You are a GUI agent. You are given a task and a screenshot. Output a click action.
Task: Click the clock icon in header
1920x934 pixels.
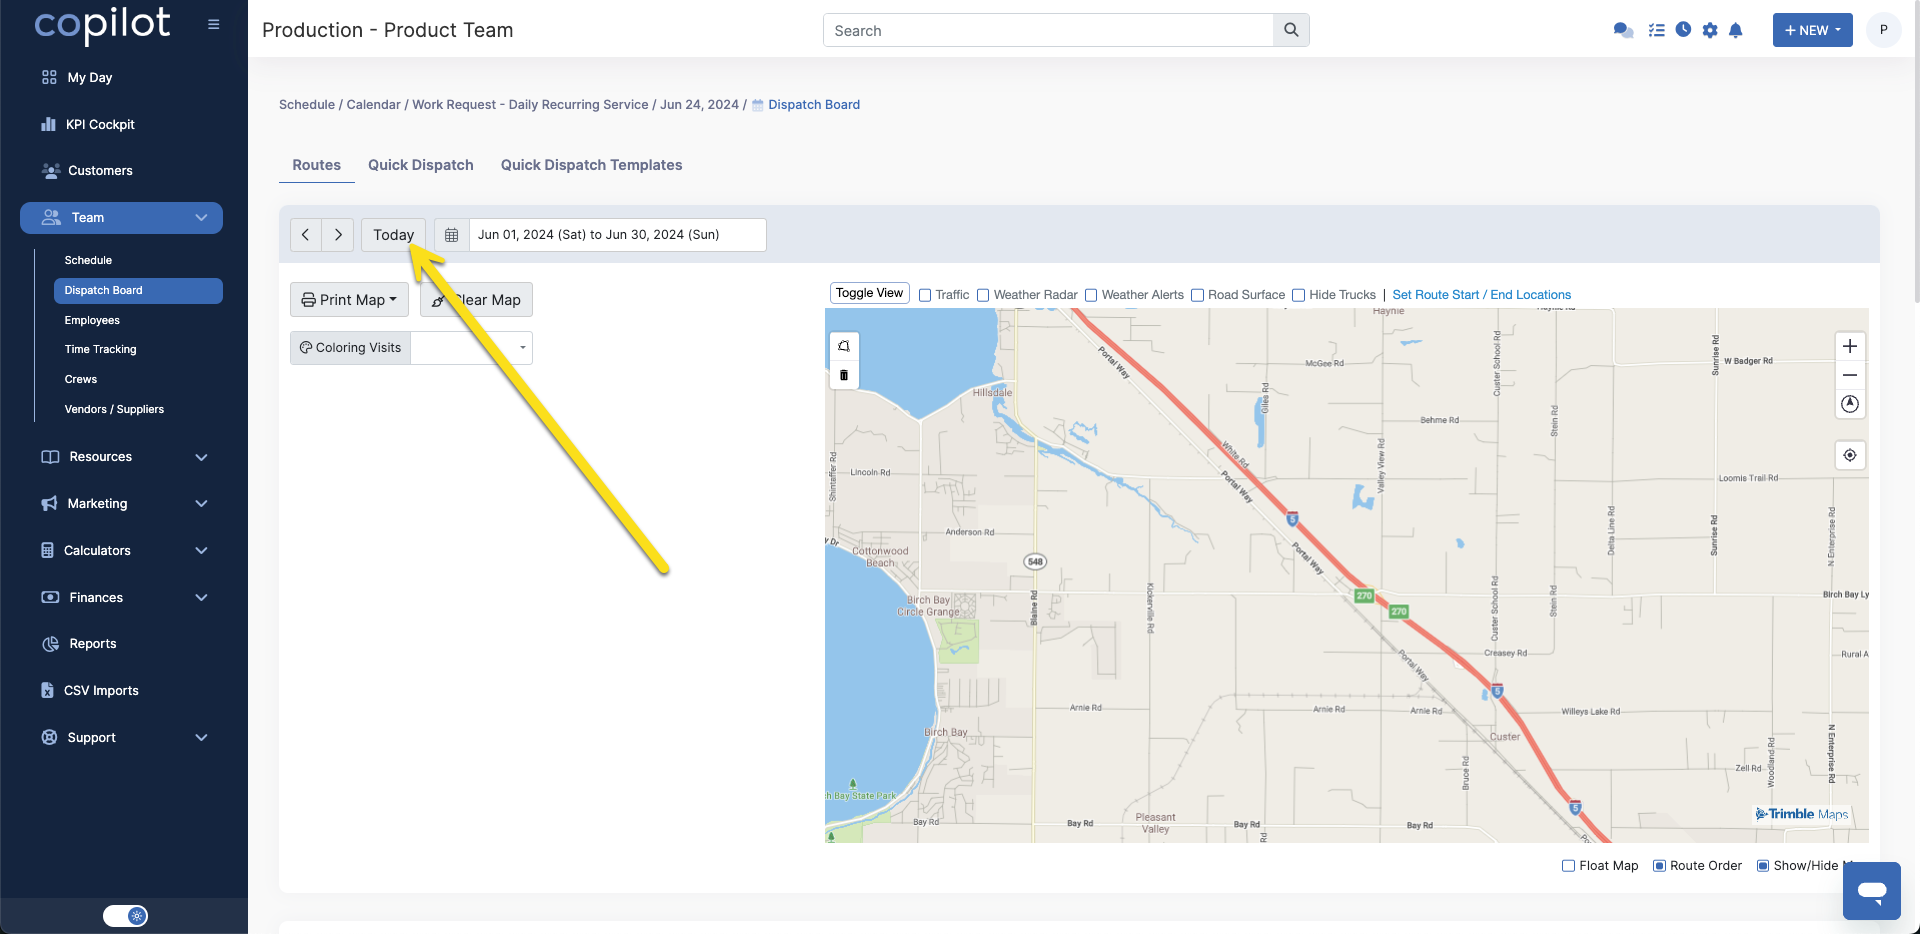(x=1684, y=30)
